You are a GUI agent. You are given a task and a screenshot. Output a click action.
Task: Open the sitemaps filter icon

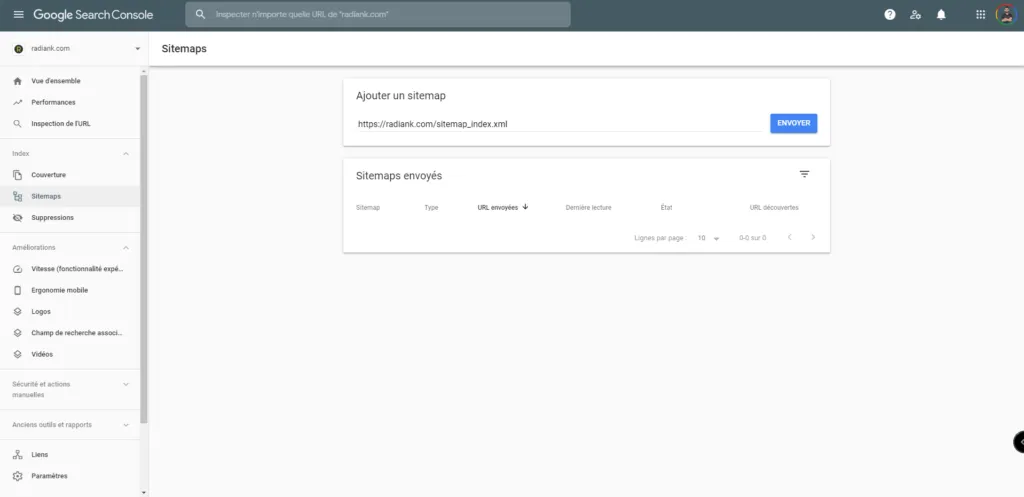pos(805,174)
